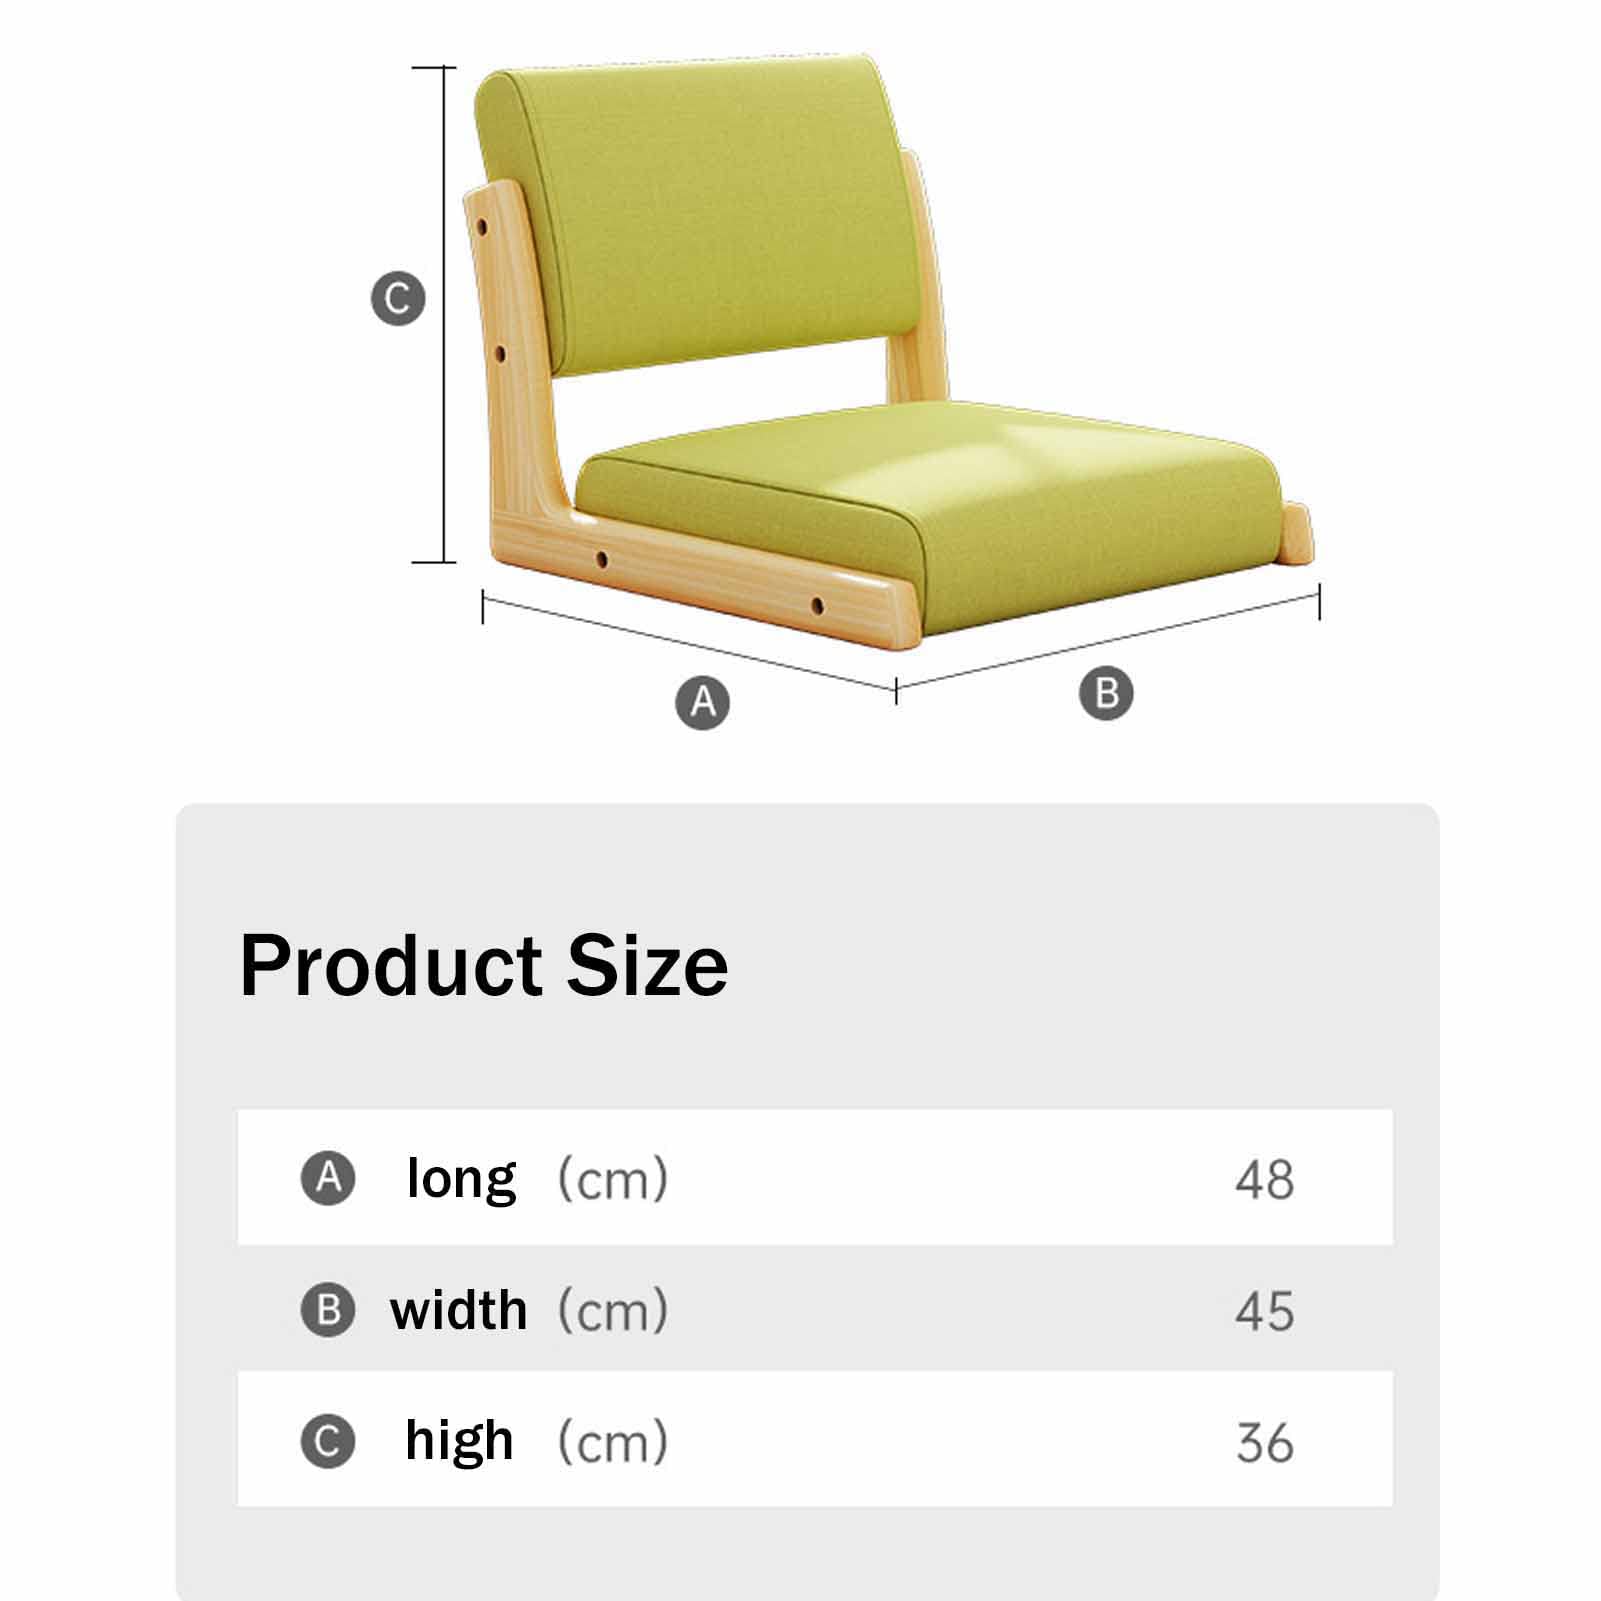Image resolution: width=1601 pixels, height=1601 pixels.
Task: Click the (cm) unit in the high row
Action: point(613,1443)
